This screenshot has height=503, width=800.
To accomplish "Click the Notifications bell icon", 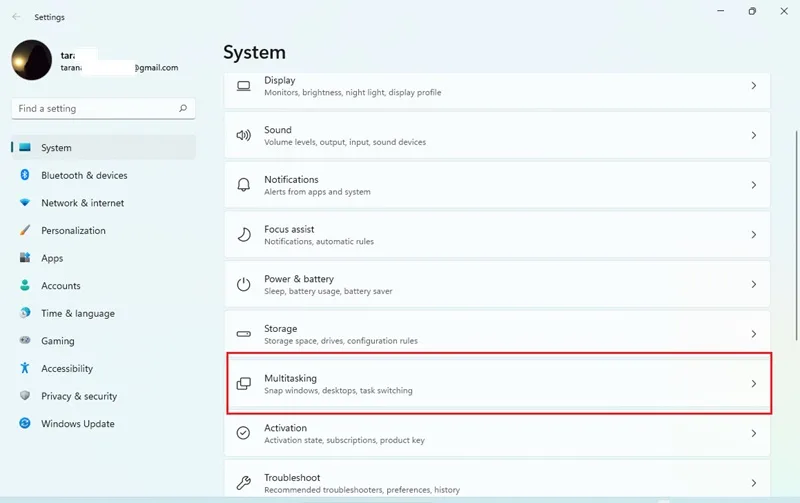I will point(243,185).
